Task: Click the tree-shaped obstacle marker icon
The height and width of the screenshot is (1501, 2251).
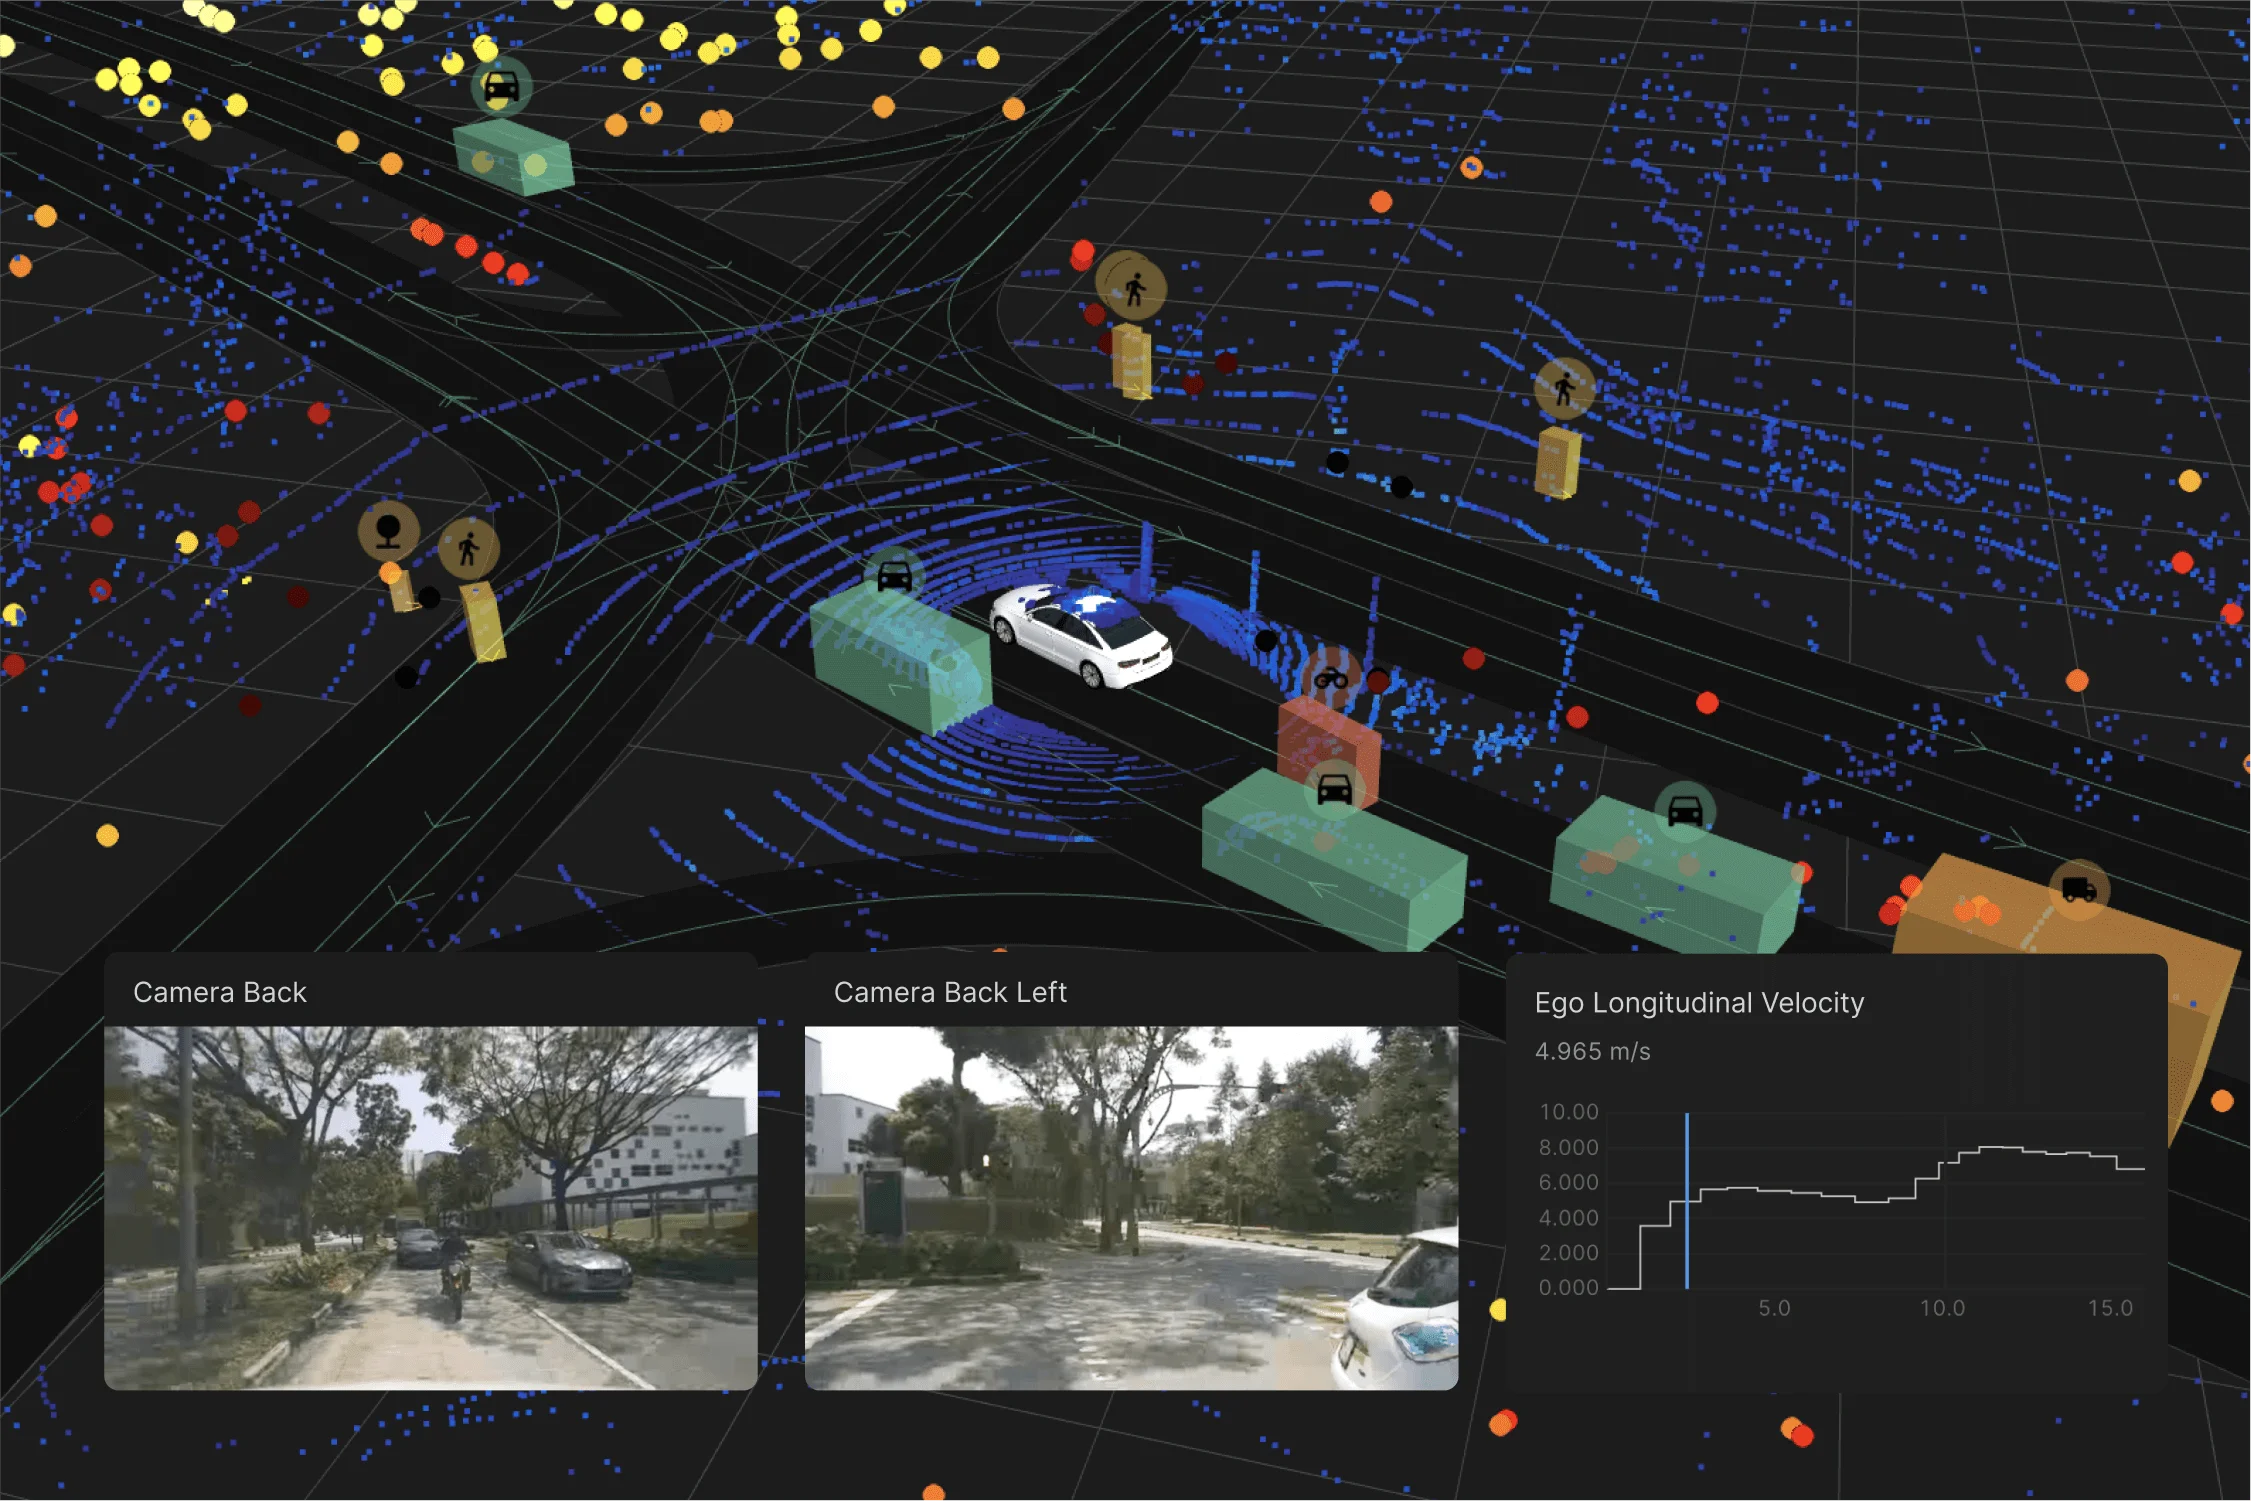Action: click(388, 530)
